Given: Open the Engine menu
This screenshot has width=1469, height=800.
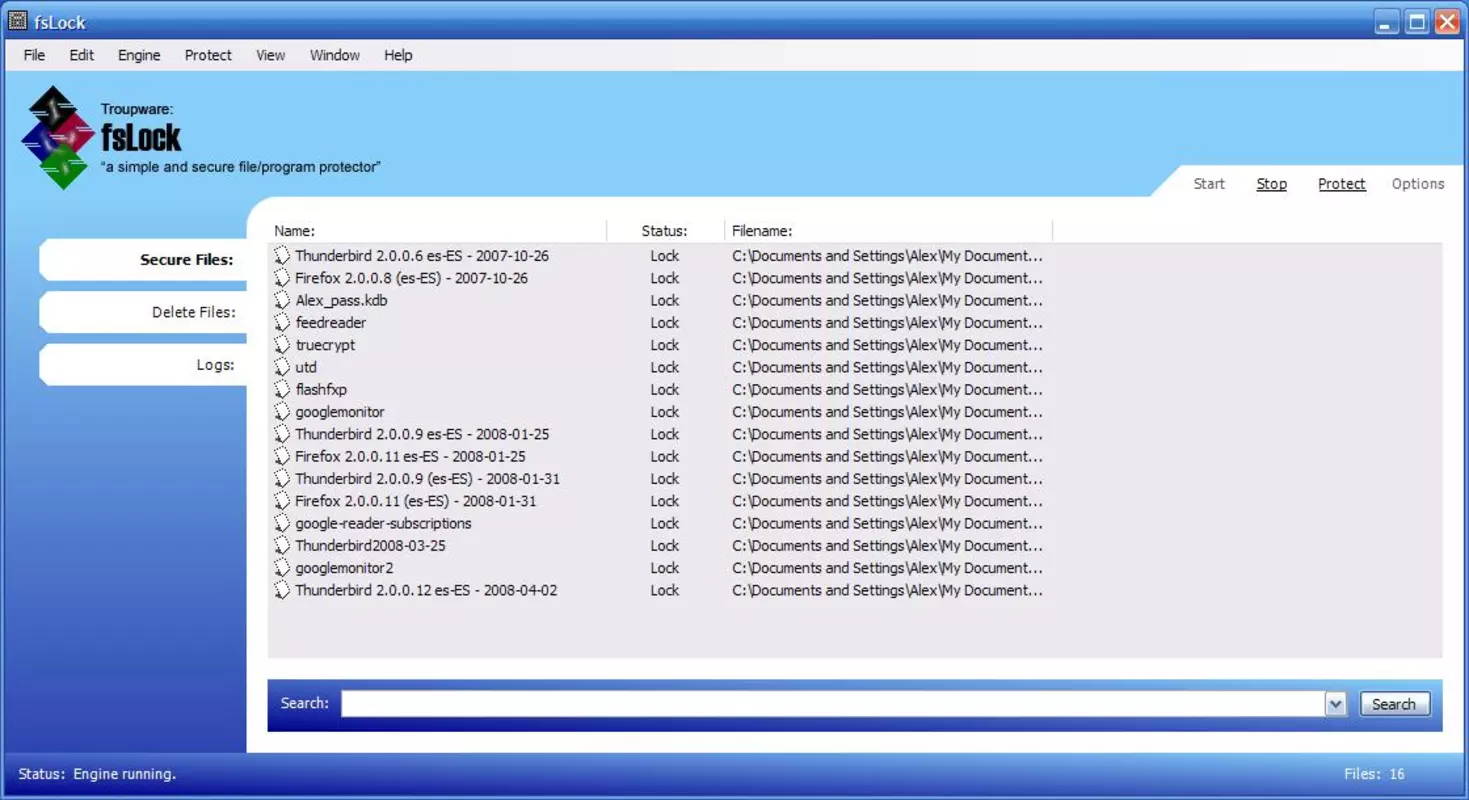Looking at the screenshot, I should [x=139, y=55].
